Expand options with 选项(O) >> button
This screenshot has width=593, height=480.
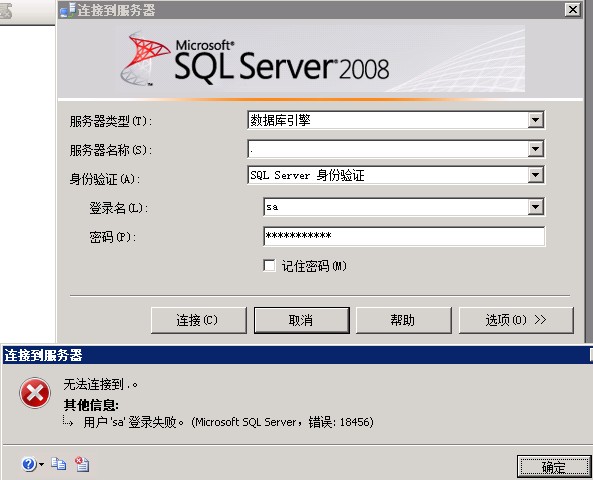pyautogui.click(x=516, y=320)
